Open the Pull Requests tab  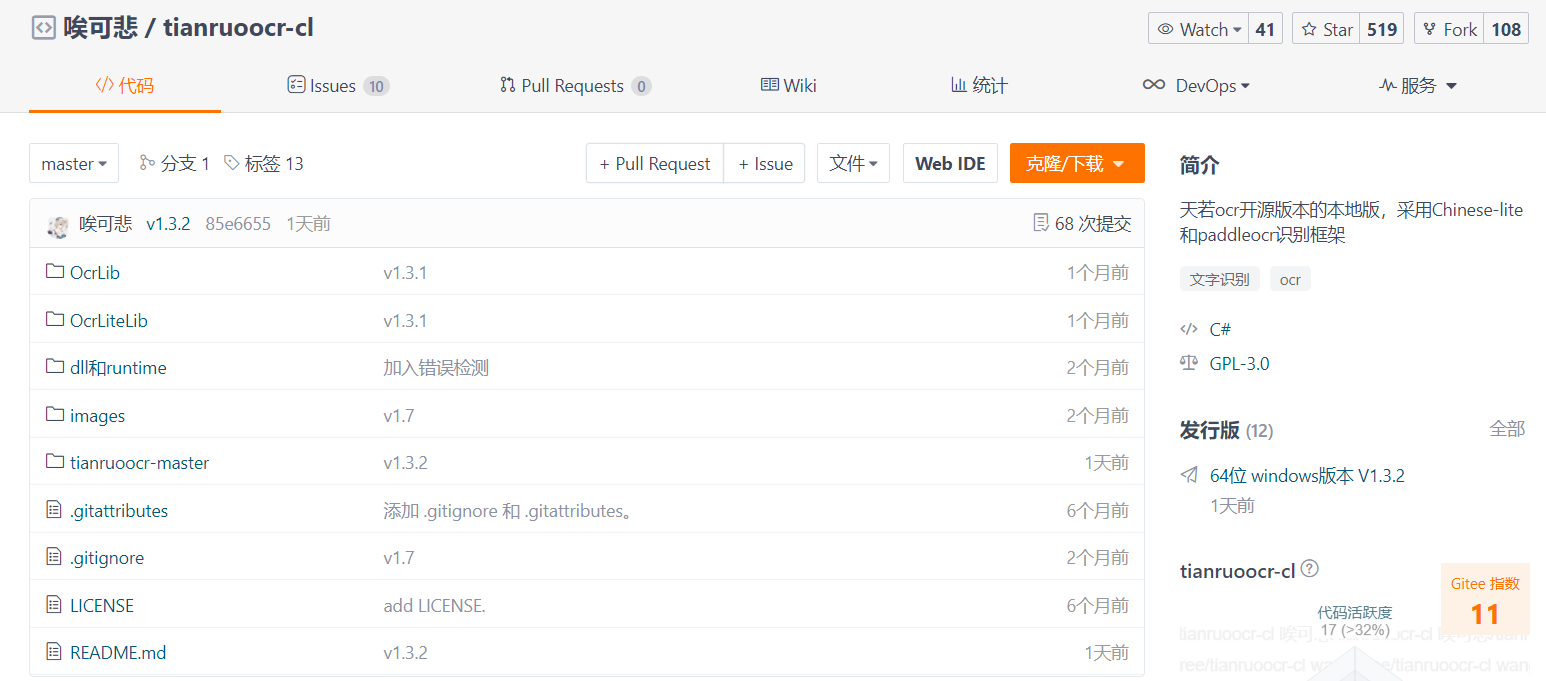576,86
